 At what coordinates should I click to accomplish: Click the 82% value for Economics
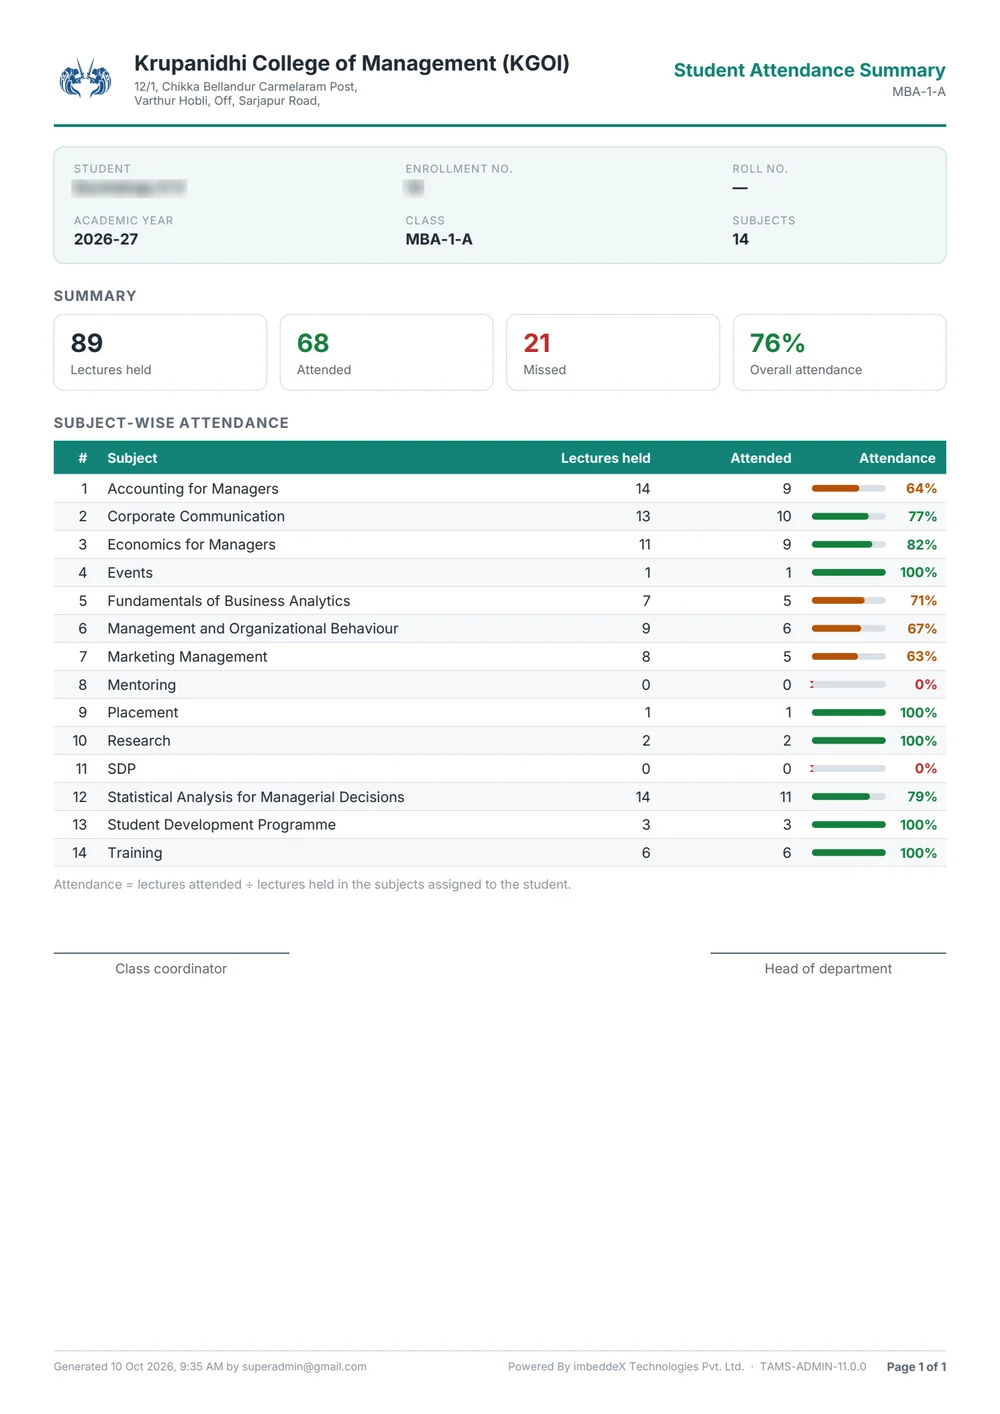(x=921, y=544)
